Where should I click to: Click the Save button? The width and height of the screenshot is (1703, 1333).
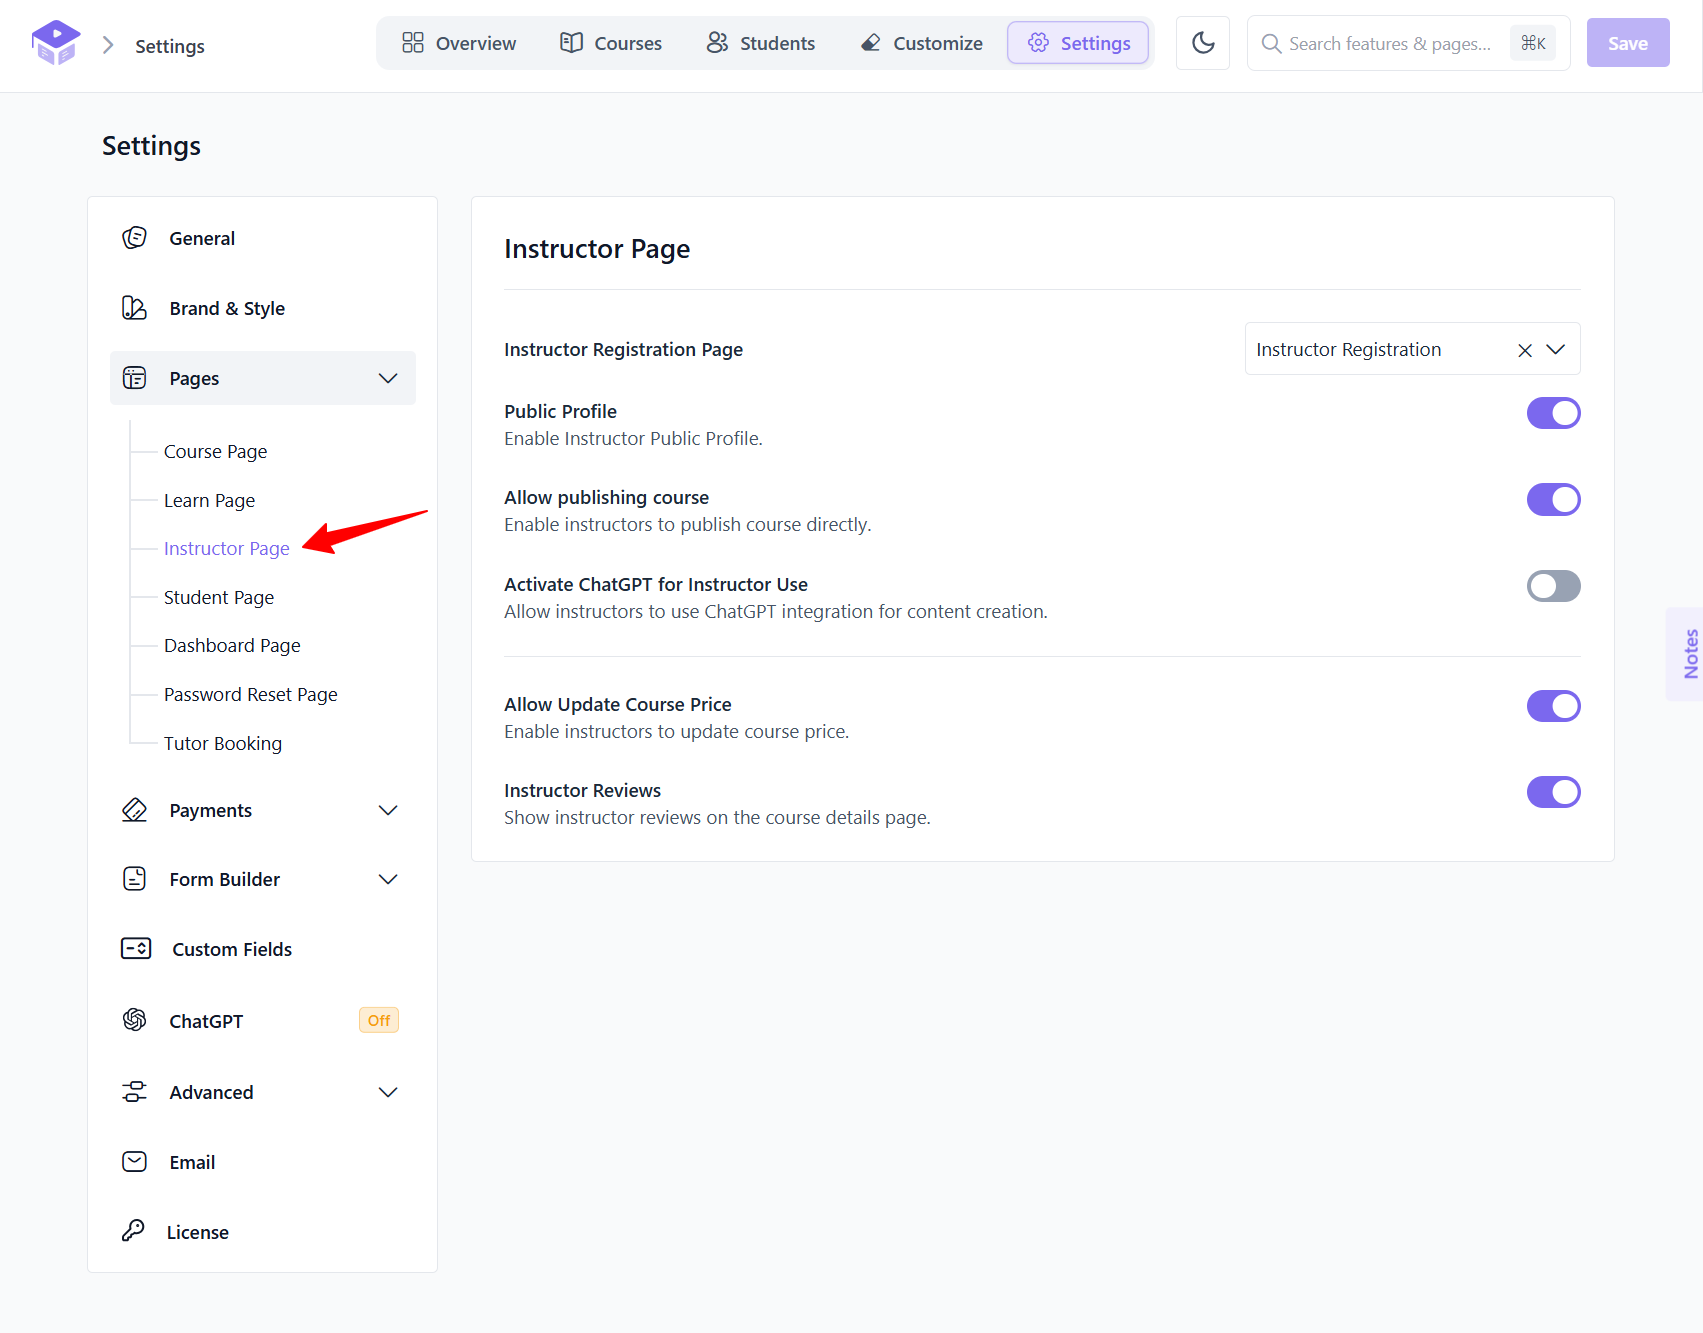coord(1628,43)
